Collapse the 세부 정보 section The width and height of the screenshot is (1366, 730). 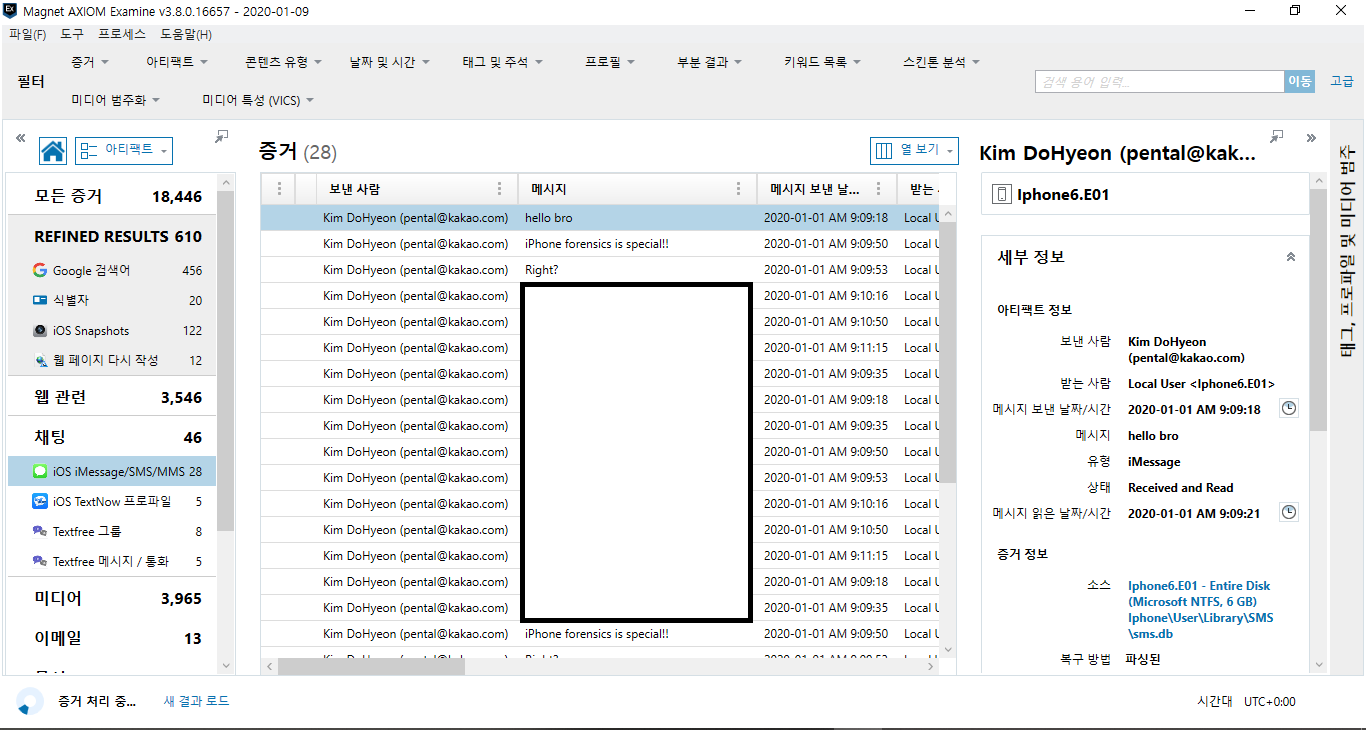point(1290,257)
